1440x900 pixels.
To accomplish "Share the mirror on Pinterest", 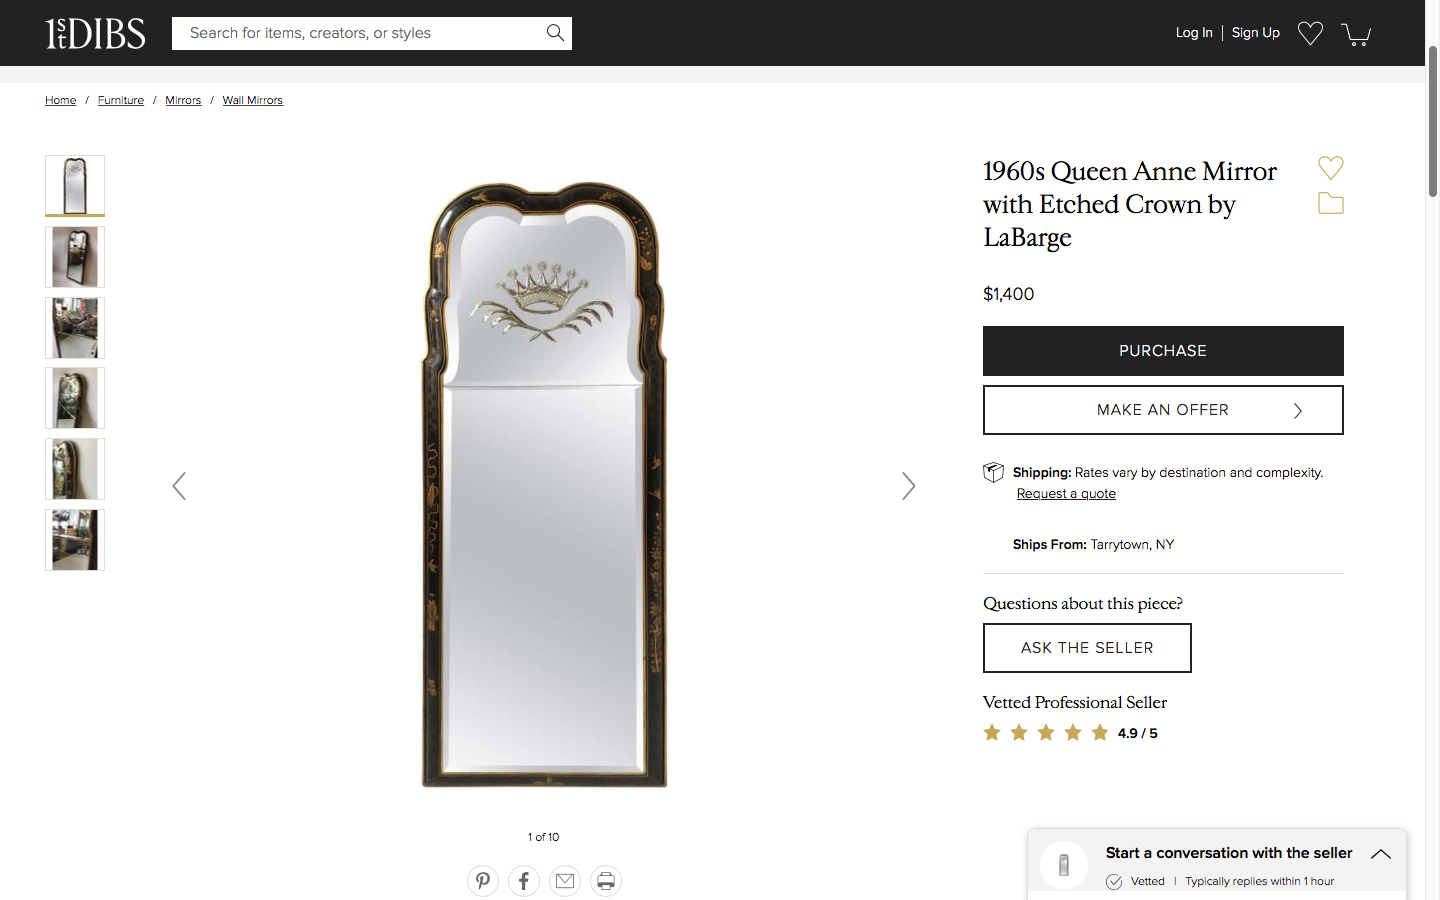I will [483, 881].
